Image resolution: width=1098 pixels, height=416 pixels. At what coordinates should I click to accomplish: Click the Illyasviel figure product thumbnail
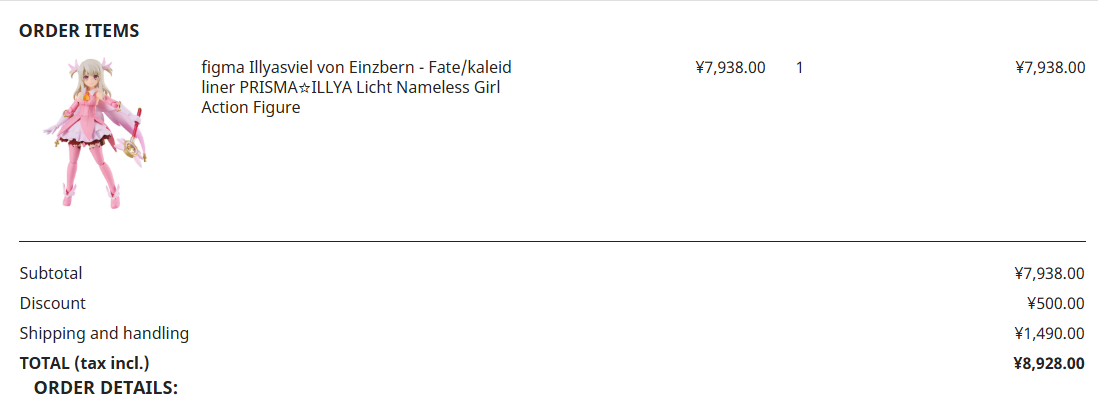click(x=94, y=133)
